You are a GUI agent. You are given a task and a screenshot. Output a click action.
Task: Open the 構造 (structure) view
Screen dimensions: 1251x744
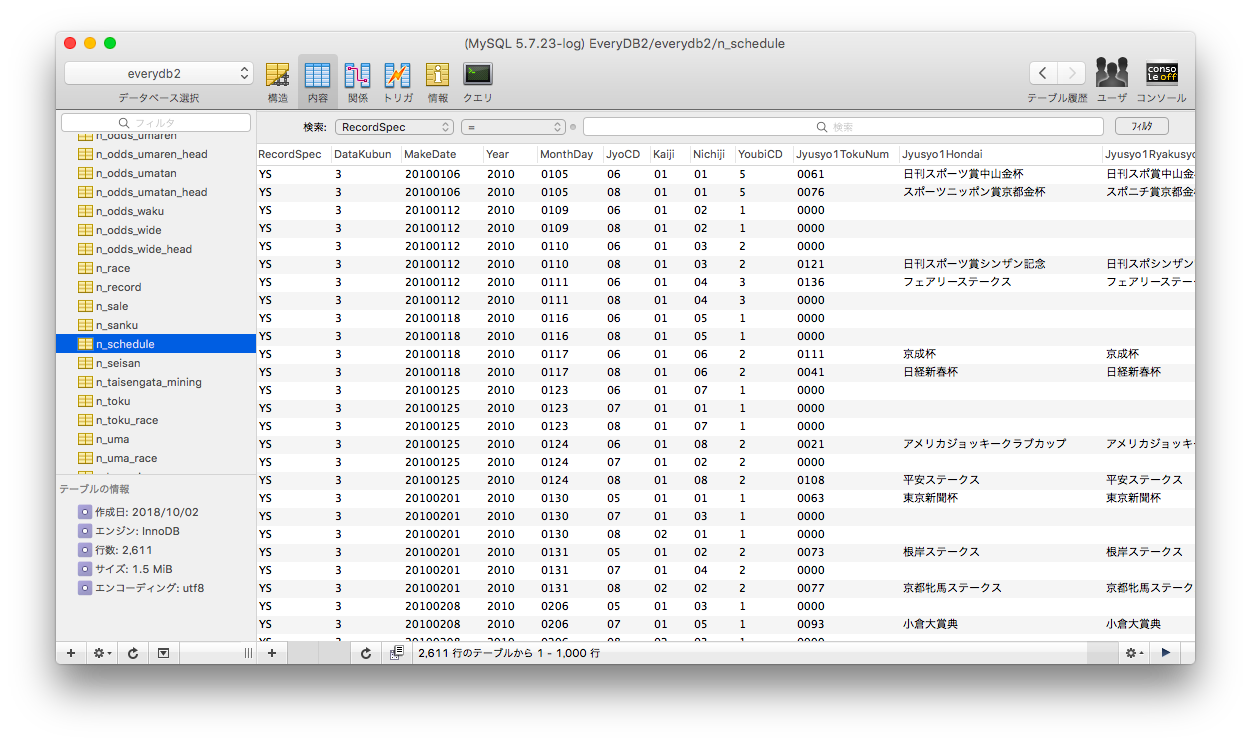pyautogui.click(x=277, y=82)
